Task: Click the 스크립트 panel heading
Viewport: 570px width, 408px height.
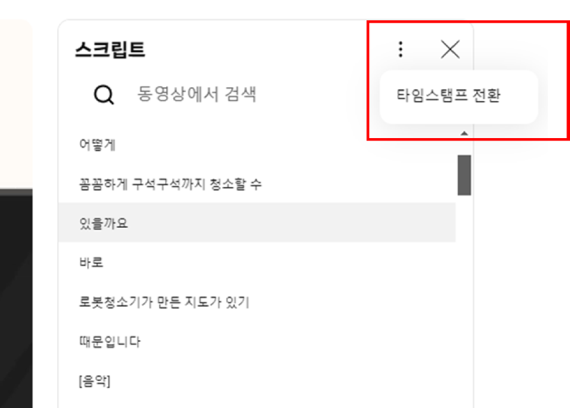Action: click(110, 49)
